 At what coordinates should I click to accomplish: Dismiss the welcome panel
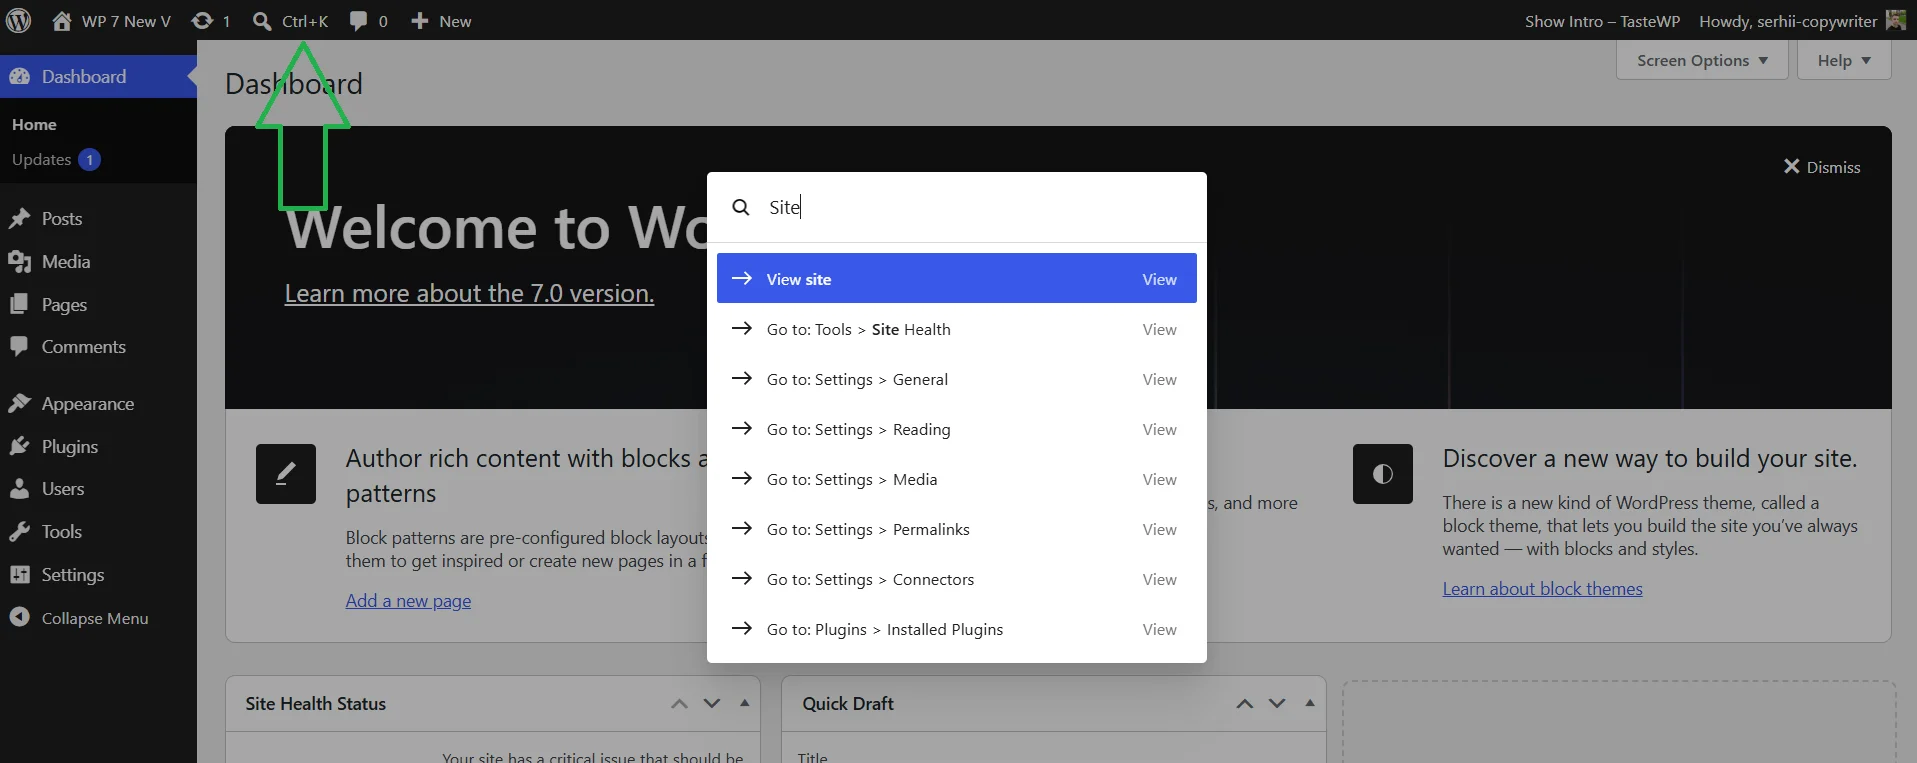click(1822, 167)
